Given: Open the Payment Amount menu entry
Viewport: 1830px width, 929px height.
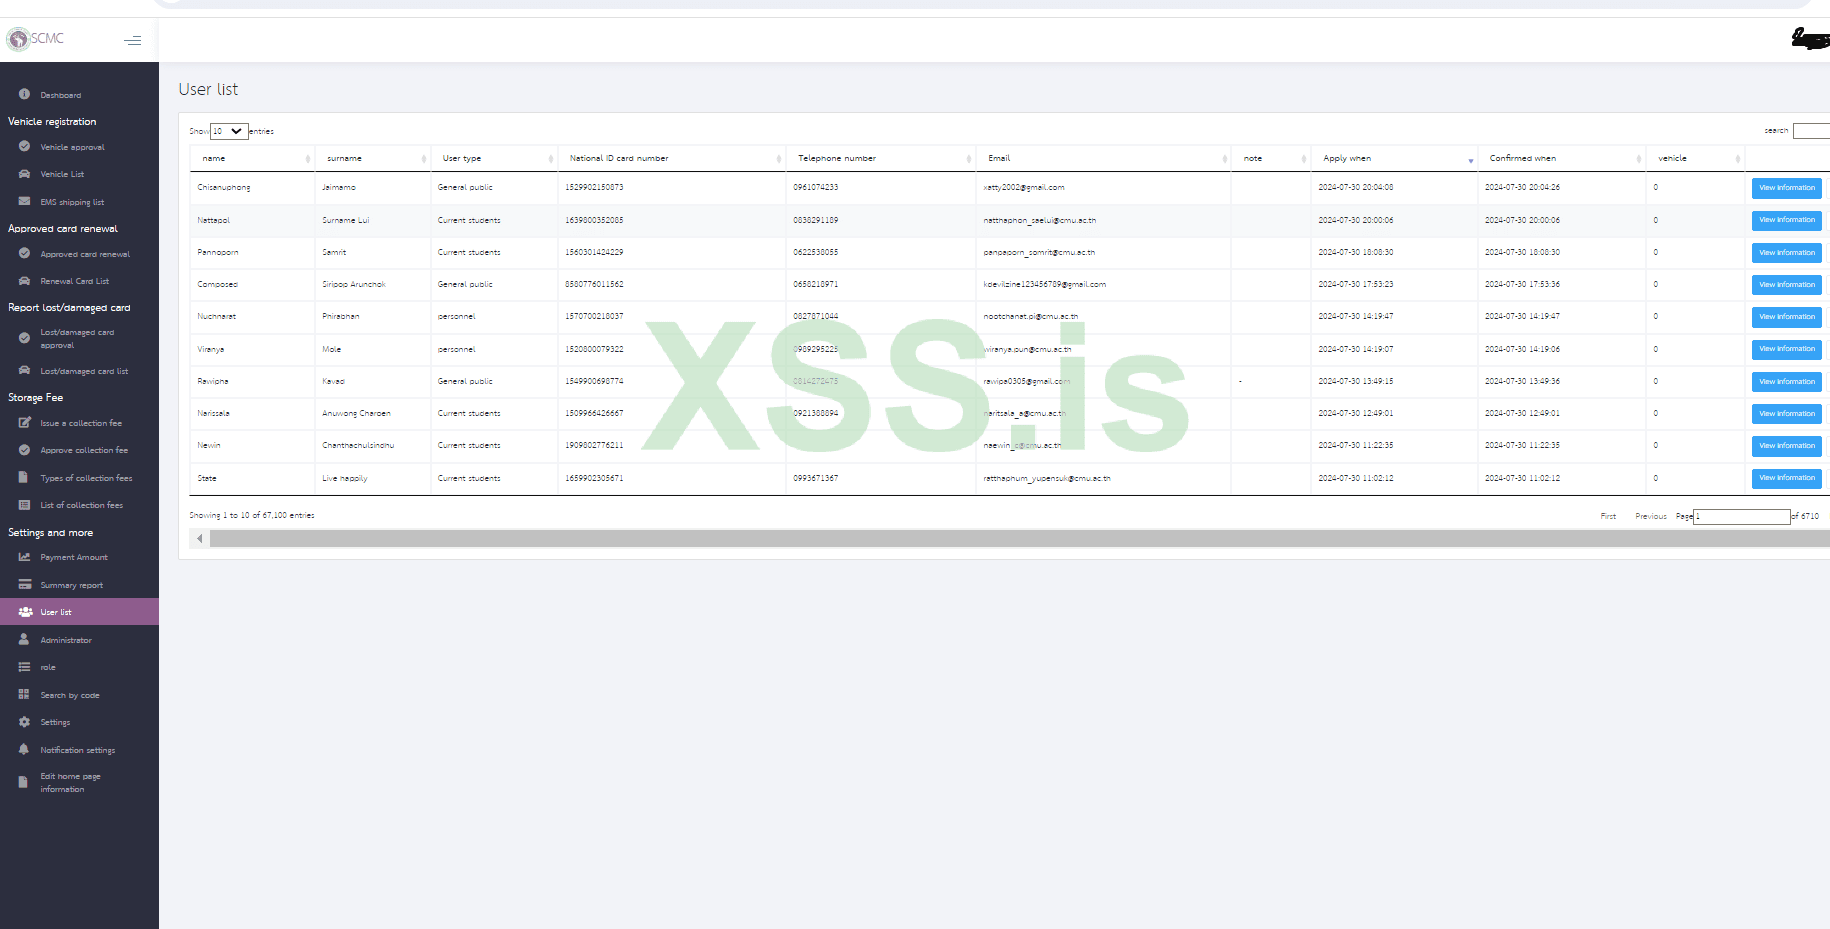Looking at the screenshot, I should point(74,557).
